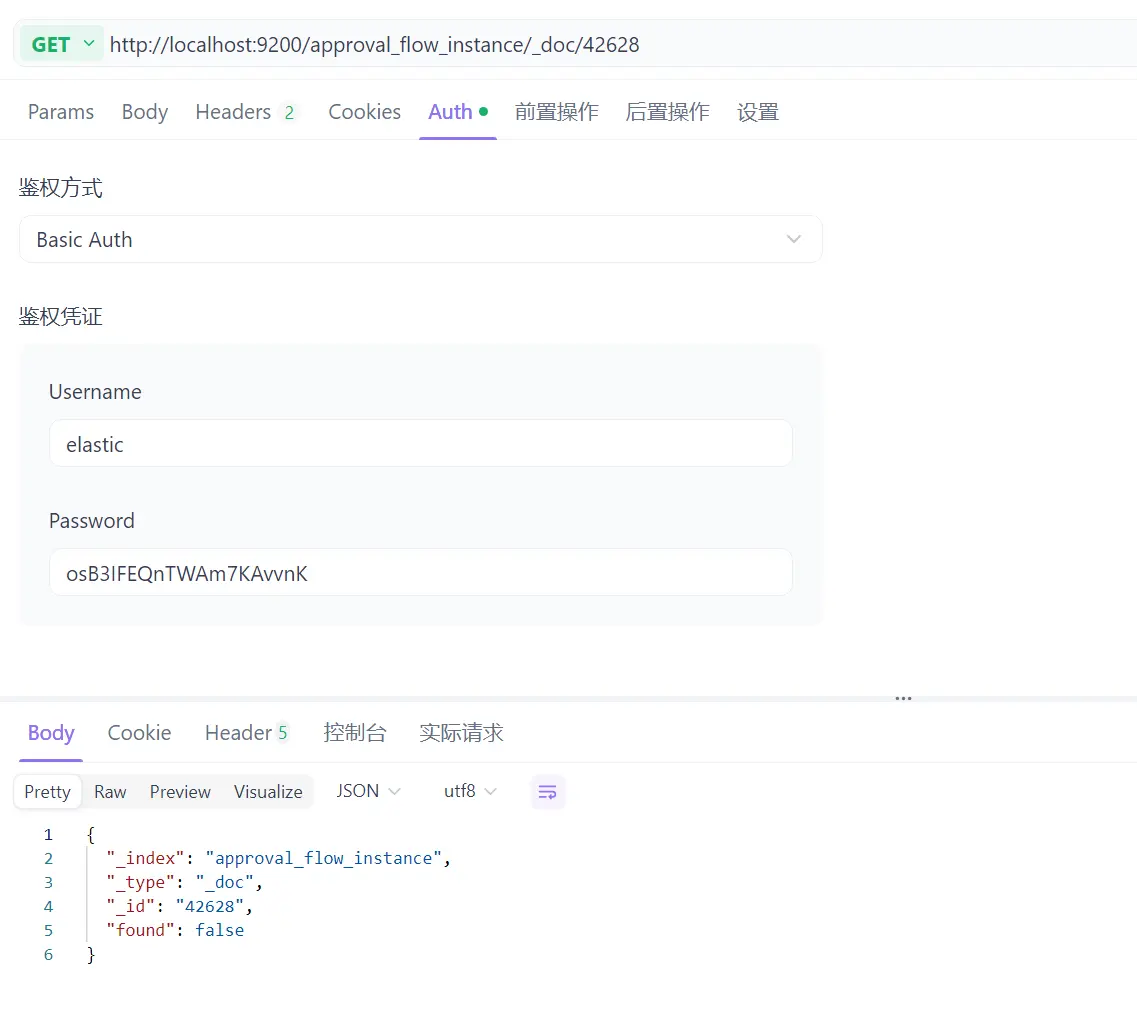1137x1014 pixels.
Task: Open the JSON response format dropdown
Action: (367, 791)
